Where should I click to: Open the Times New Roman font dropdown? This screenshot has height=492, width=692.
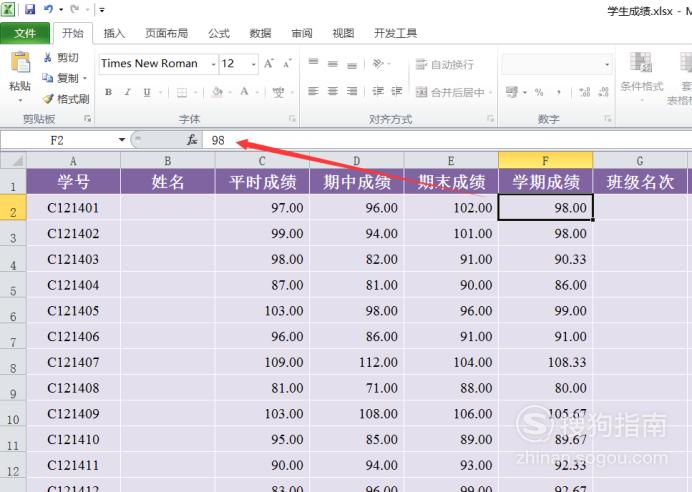point(214,64)
